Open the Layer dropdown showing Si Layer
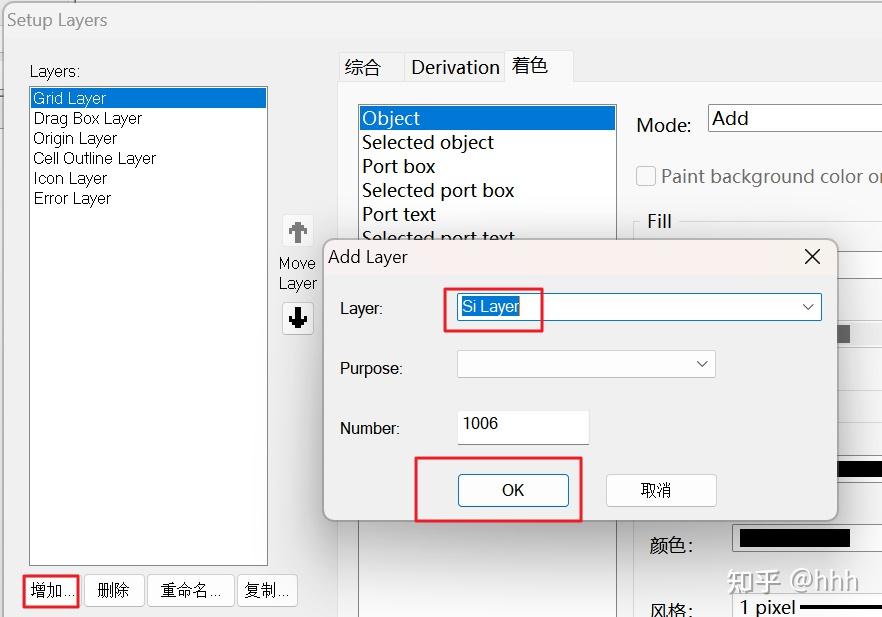 point(808,307)
